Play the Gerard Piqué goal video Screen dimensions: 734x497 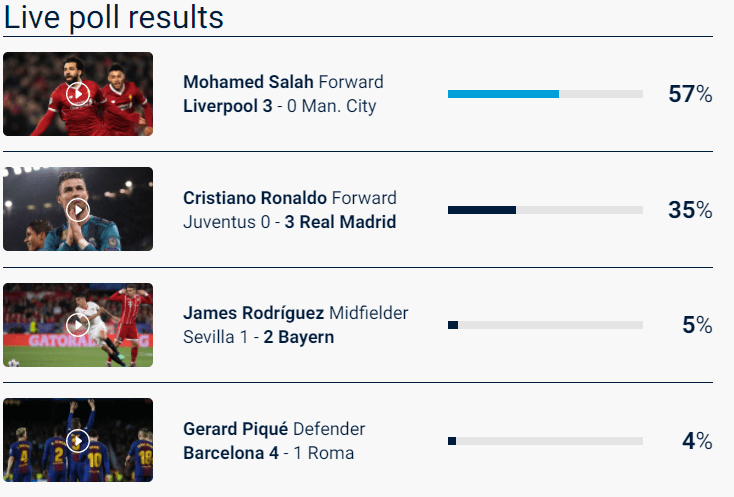click(x=78, y=441)
